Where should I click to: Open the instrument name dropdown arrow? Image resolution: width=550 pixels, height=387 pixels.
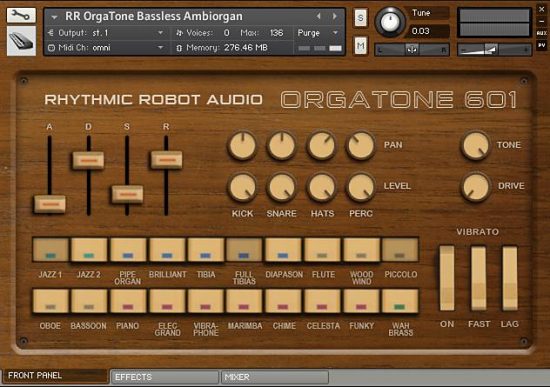click(x=54, y=17)
